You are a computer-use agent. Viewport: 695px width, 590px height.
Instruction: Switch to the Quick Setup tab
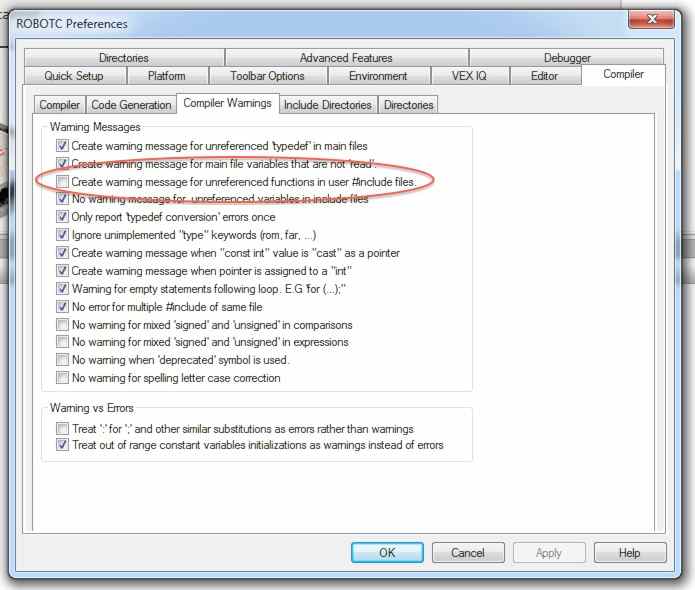click(74, 76)
